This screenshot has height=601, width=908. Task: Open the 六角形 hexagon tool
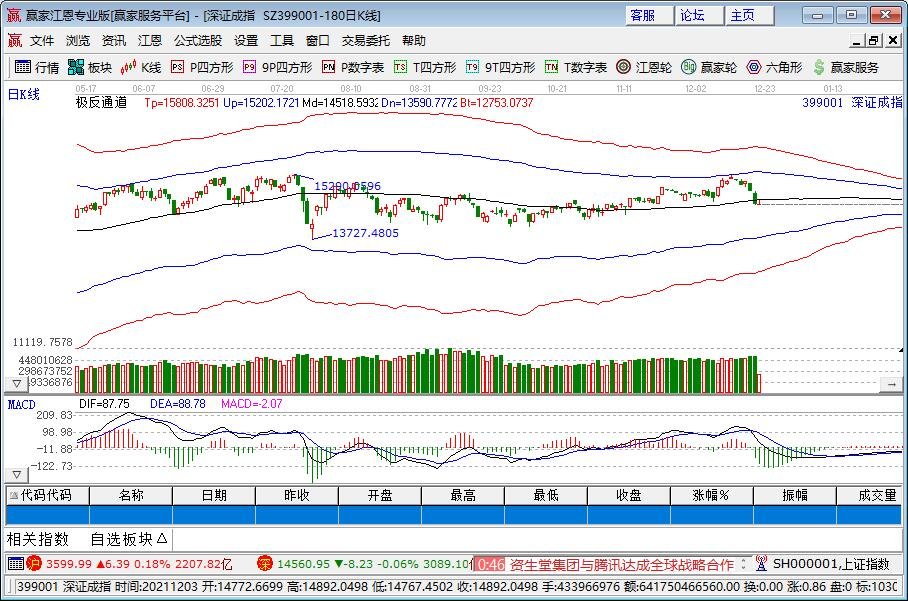click(x=774, y=67)
